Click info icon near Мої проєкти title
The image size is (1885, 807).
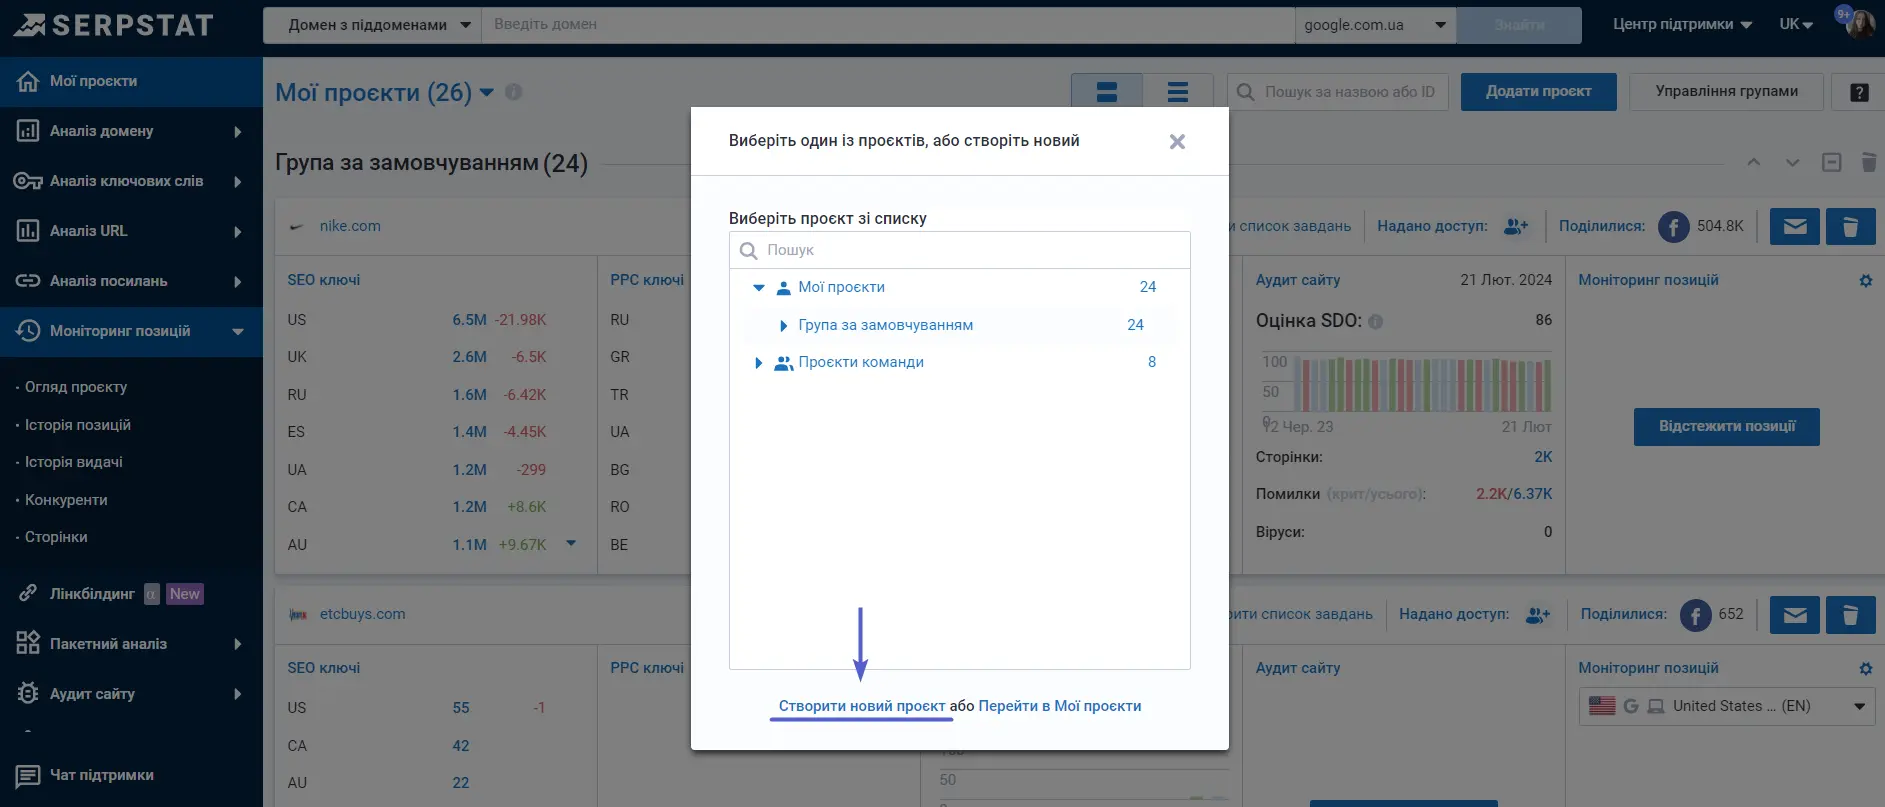point(513,92)
